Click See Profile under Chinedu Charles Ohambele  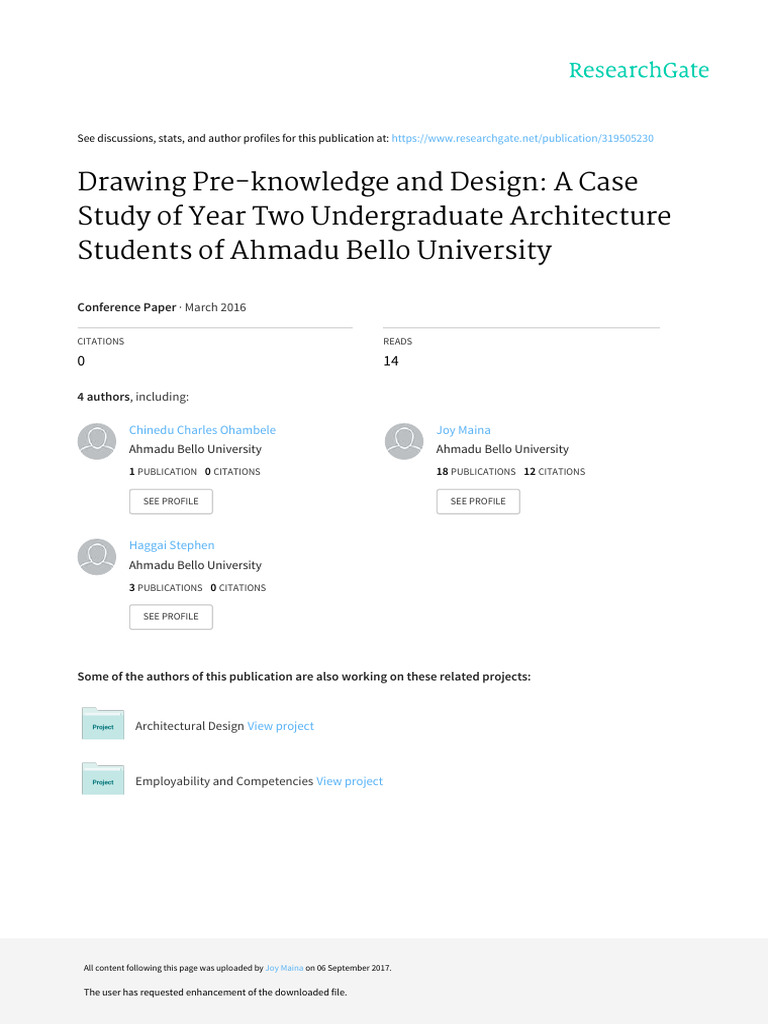(x=171, y=502)
